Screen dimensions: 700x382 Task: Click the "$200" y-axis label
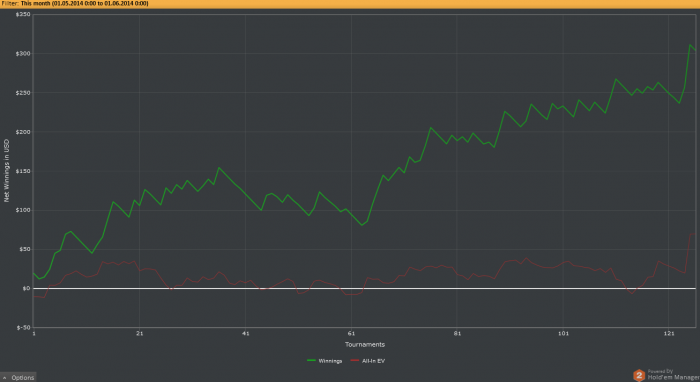tap(23, 132)
